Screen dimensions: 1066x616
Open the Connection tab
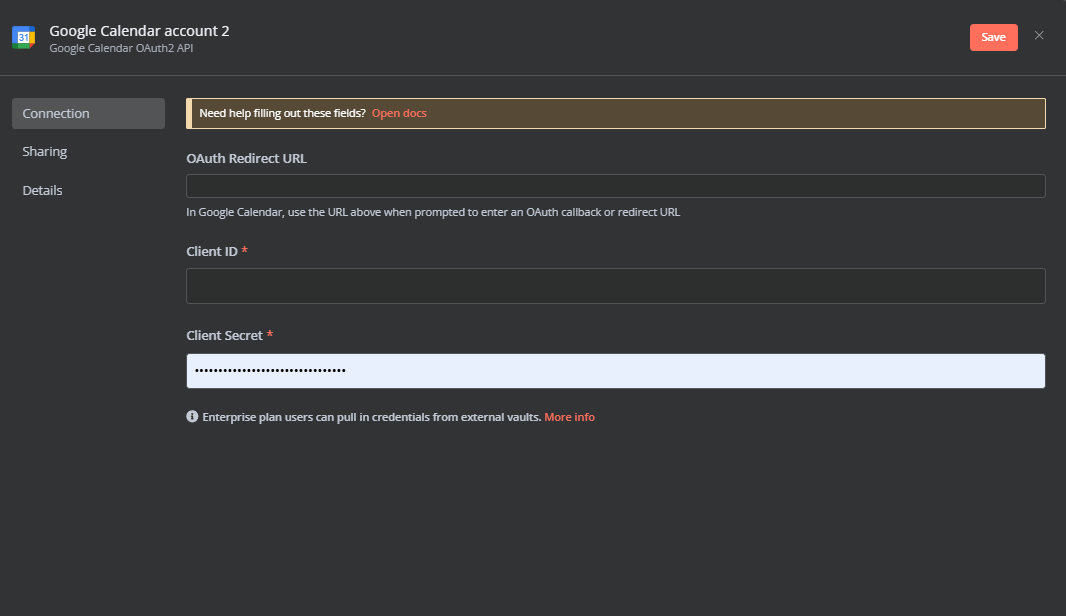tap(88, 114)
